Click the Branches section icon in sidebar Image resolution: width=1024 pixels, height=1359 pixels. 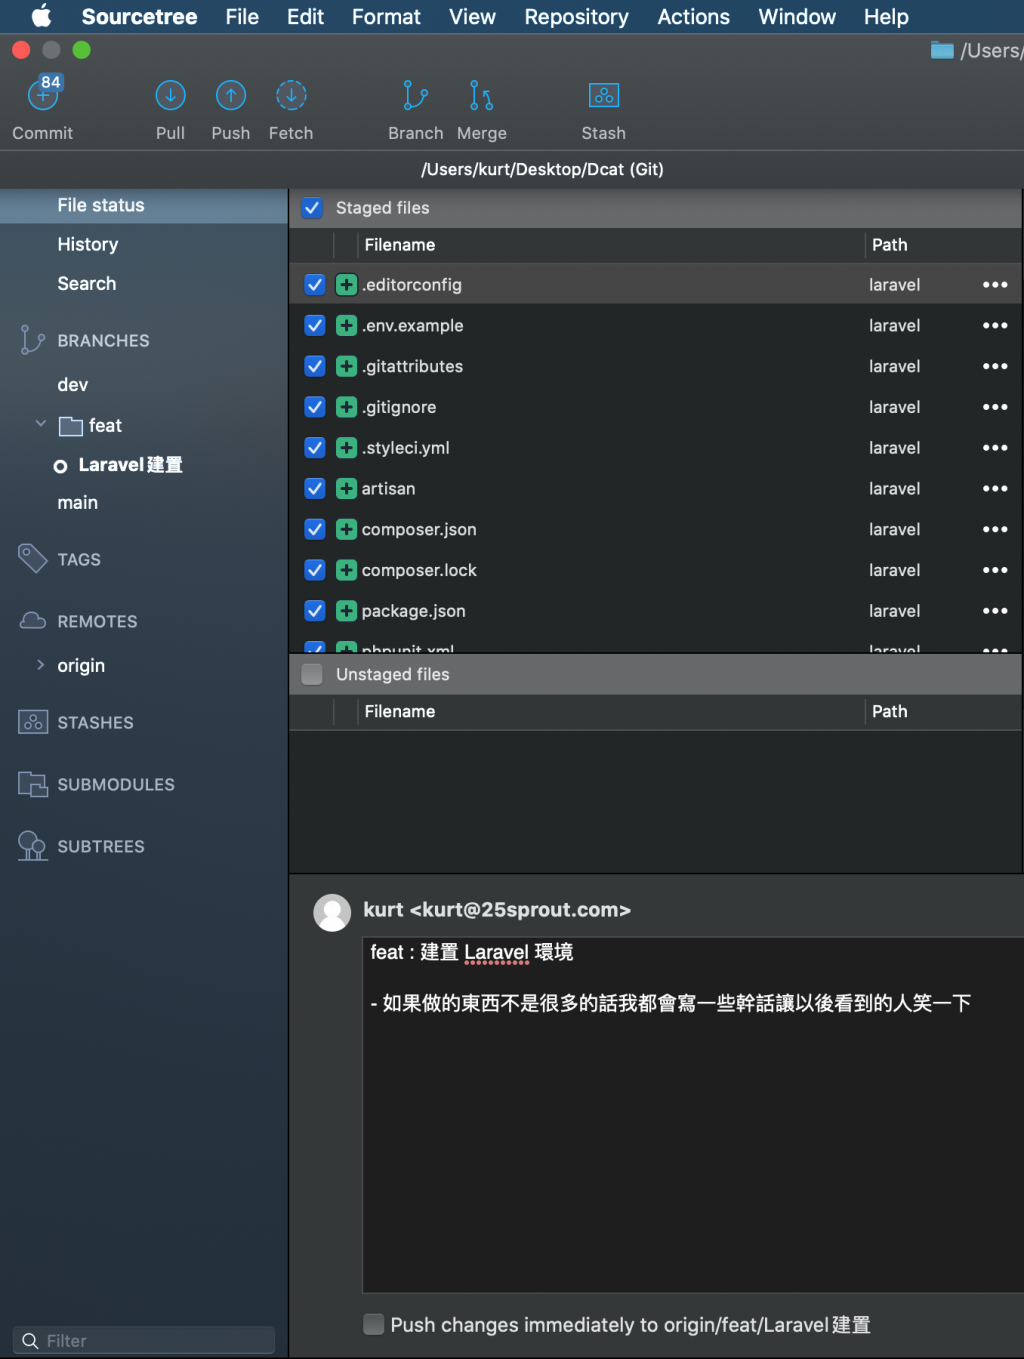click(33, 340)
